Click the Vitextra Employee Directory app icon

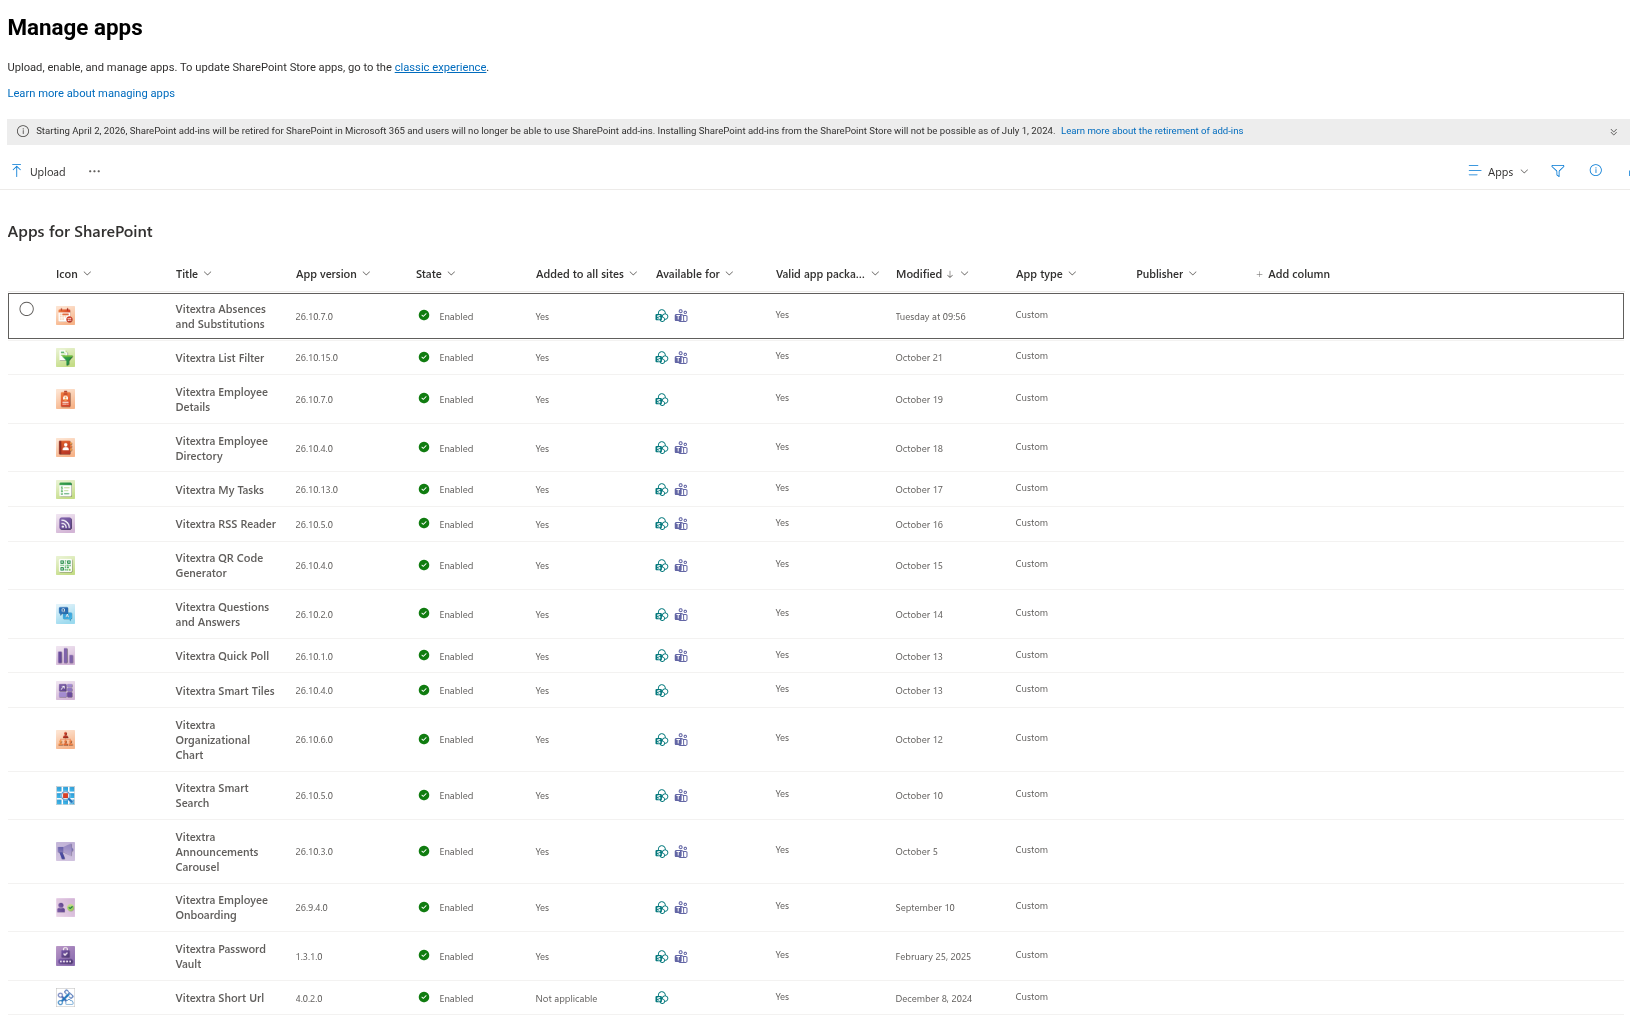tap(65, 448)
